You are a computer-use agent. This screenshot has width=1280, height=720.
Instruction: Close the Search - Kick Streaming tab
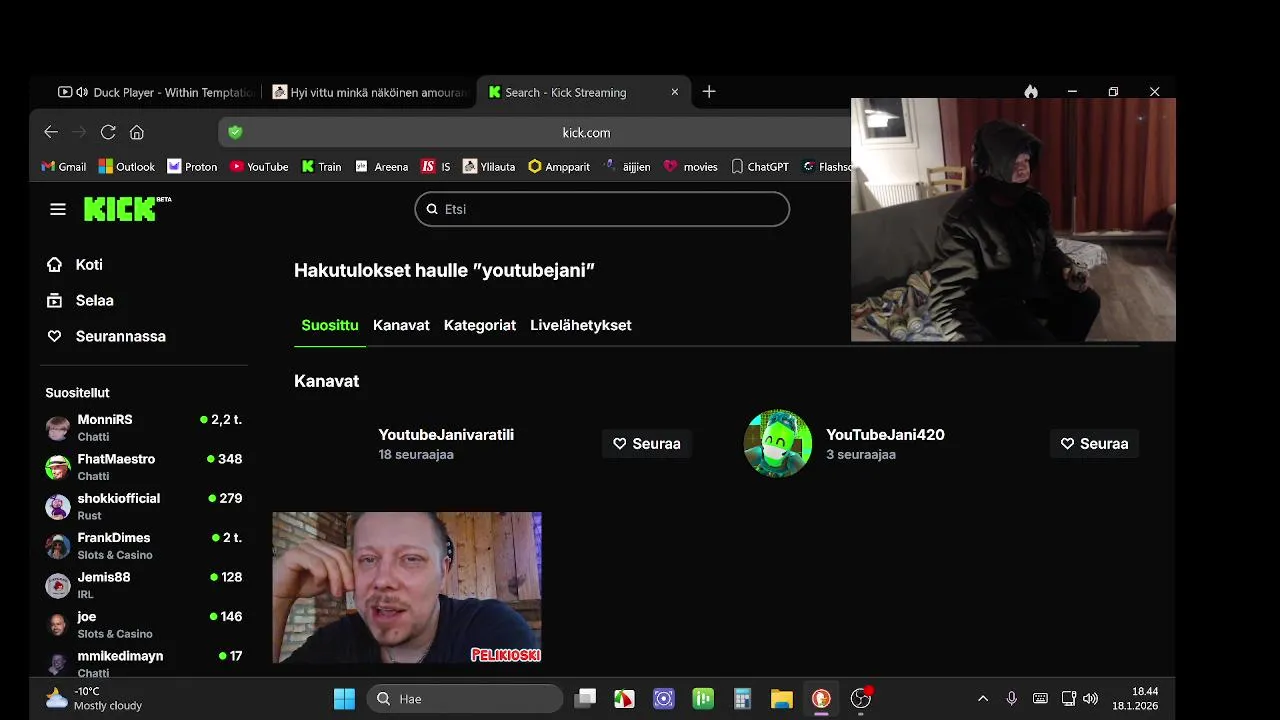(x=674, y=92)
